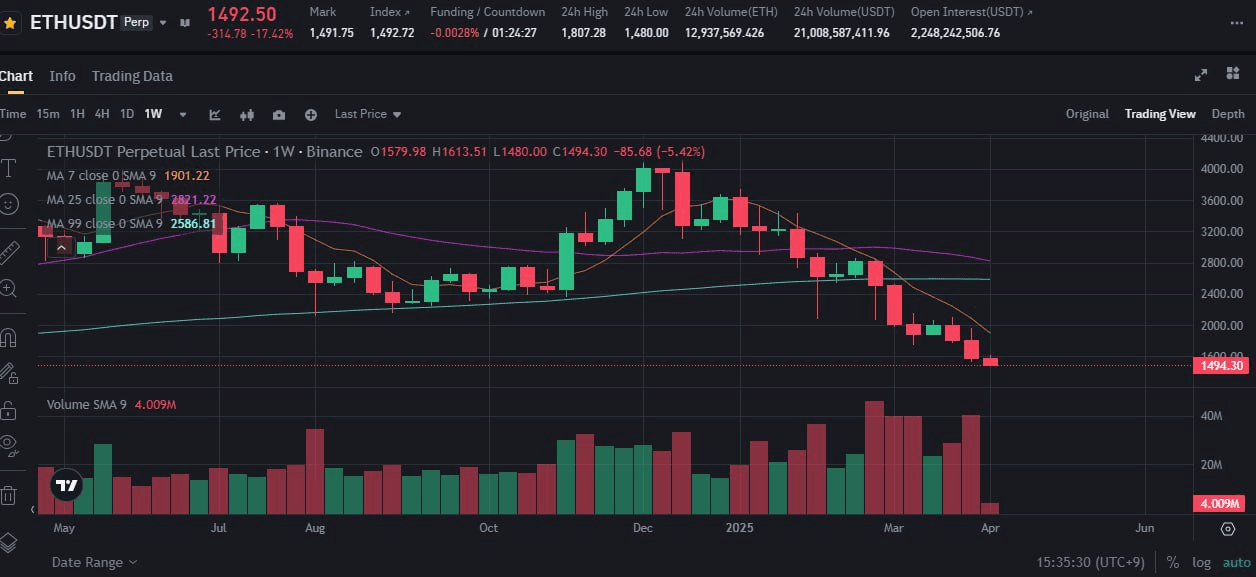The height and width of the screenshot is (577, 1256).
Task: Click the MA 25 SMA value 2821.22
Action: 196,200
